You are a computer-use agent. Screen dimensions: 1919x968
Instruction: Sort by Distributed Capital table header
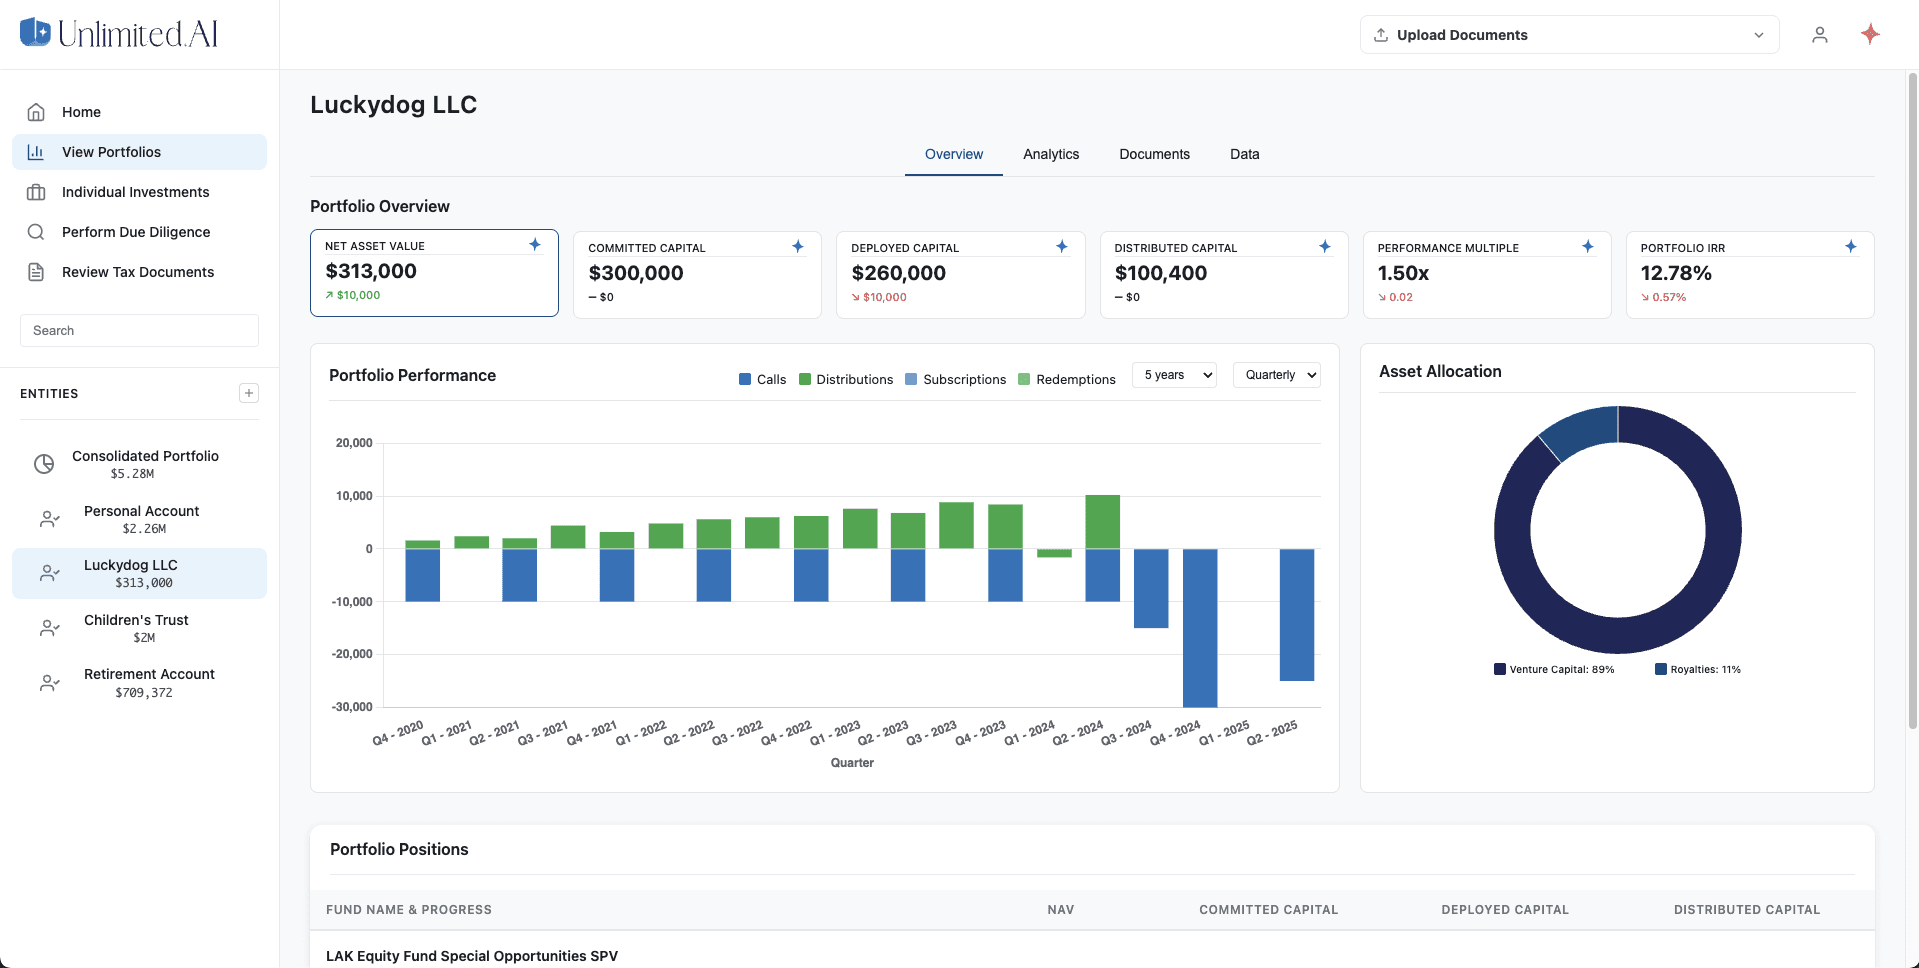click(x=1747, y=910)
